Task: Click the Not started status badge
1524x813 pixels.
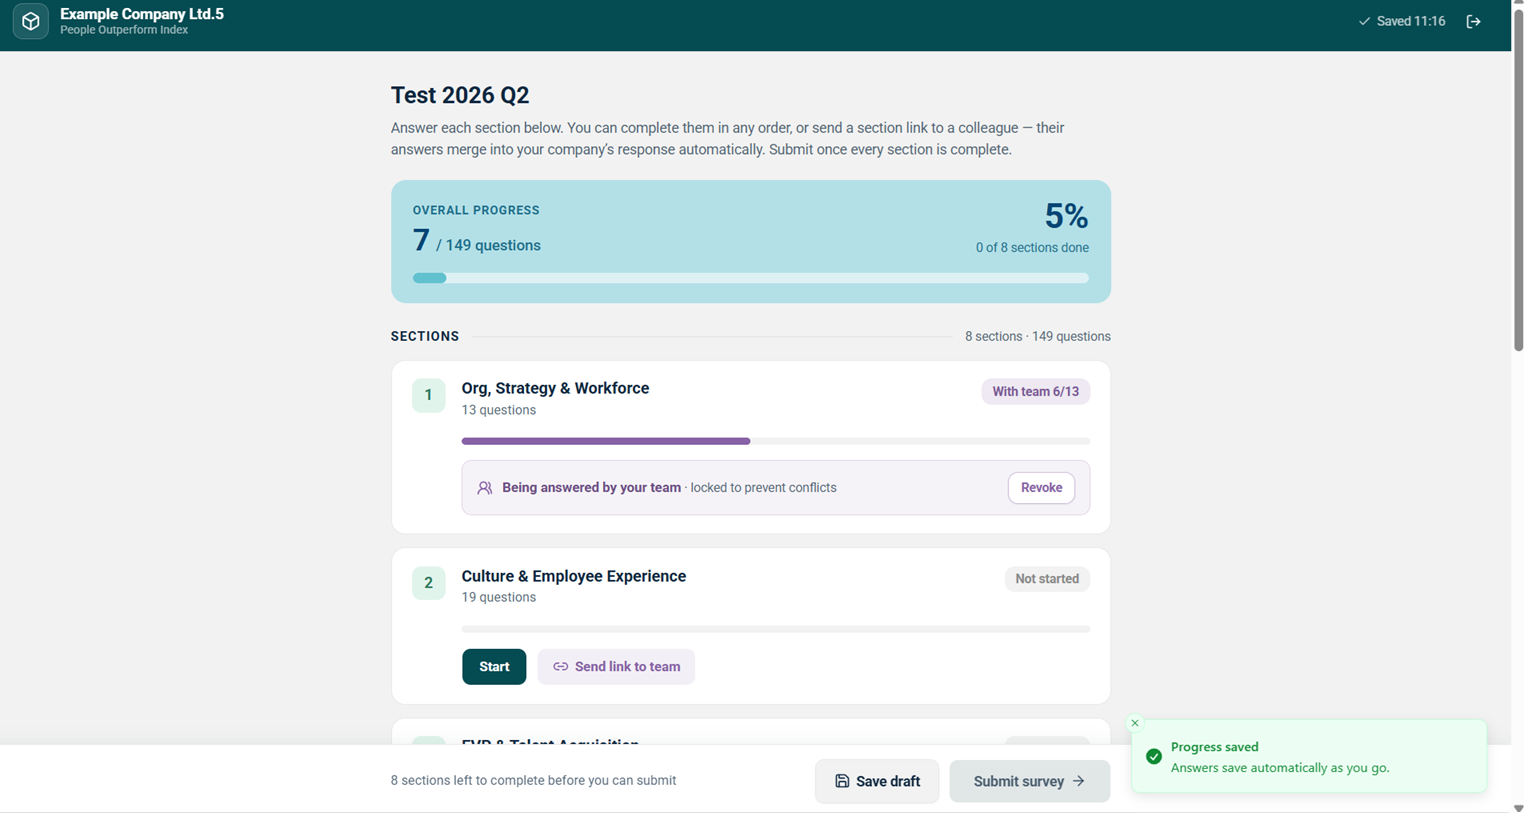Action: (1047, 579)
